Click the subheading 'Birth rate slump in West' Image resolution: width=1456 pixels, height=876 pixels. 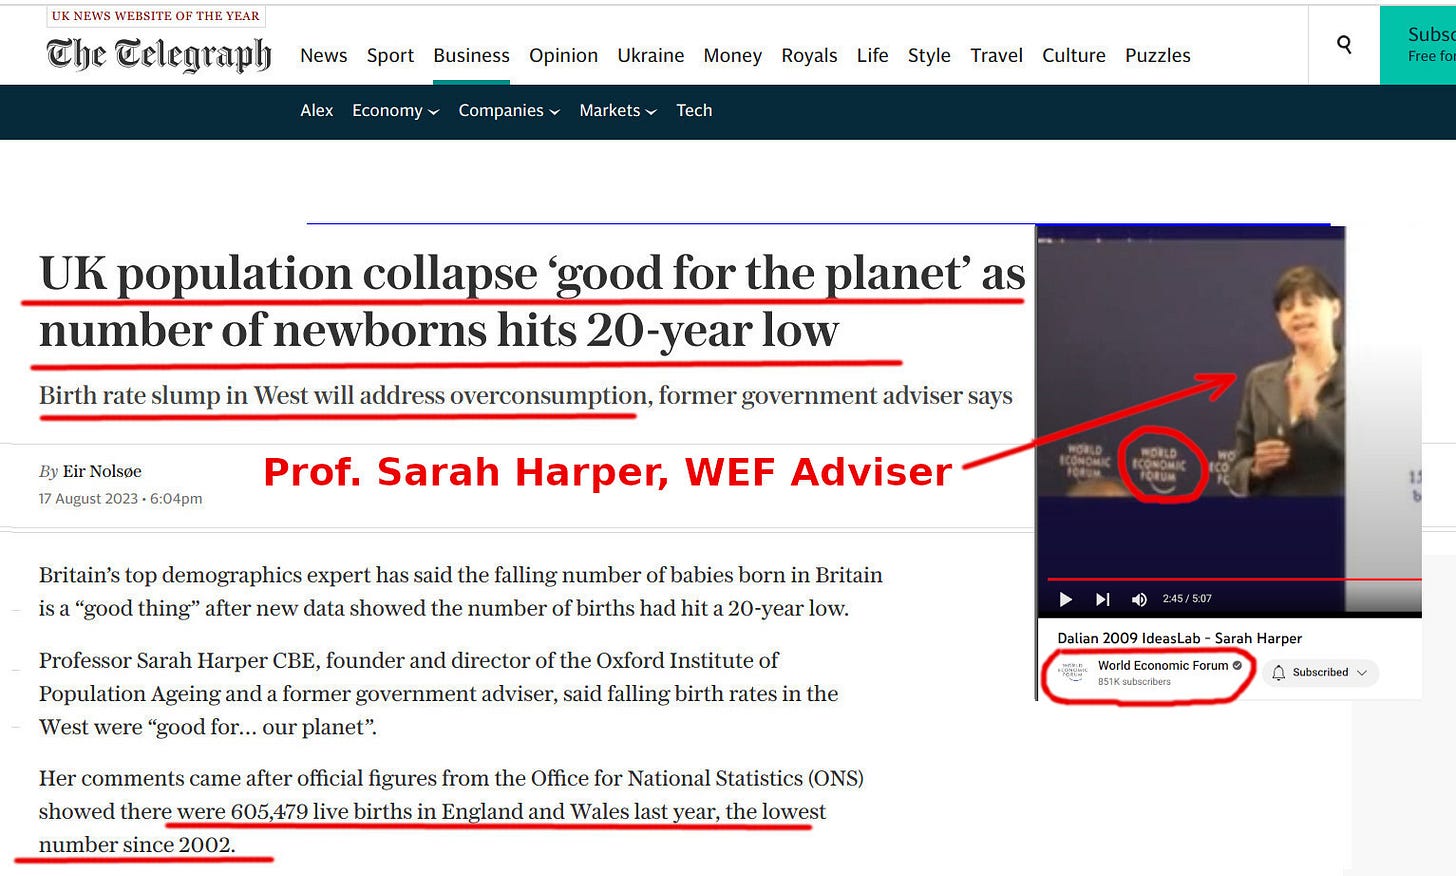(526, 396)
